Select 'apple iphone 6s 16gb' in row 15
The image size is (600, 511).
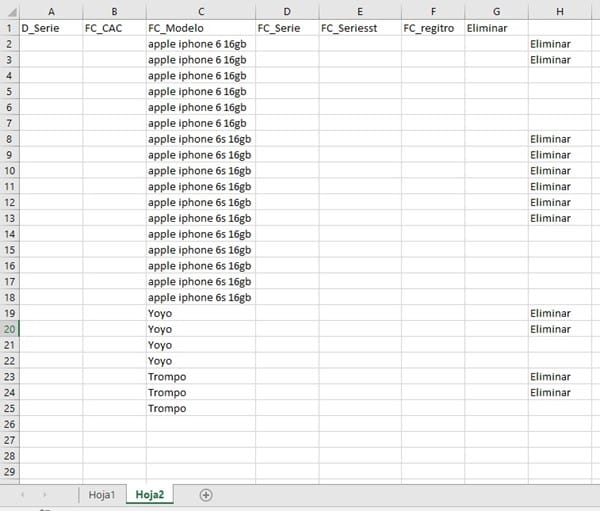(x=201, y=250)
